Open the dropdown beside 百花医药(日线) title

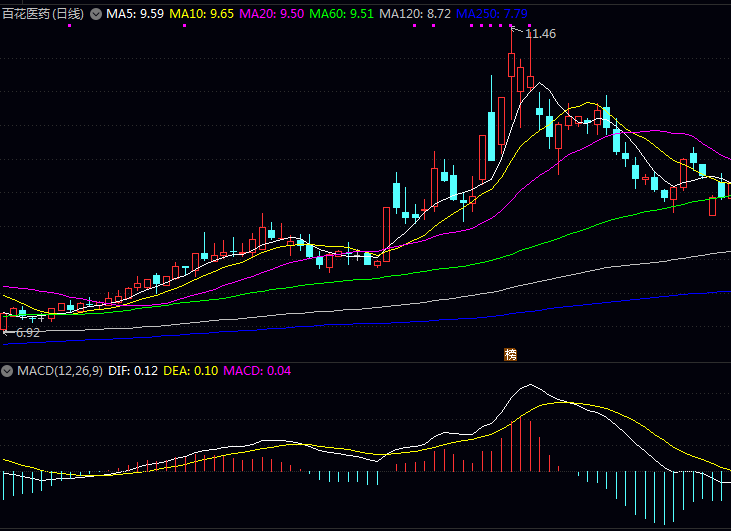click(96, 15)
